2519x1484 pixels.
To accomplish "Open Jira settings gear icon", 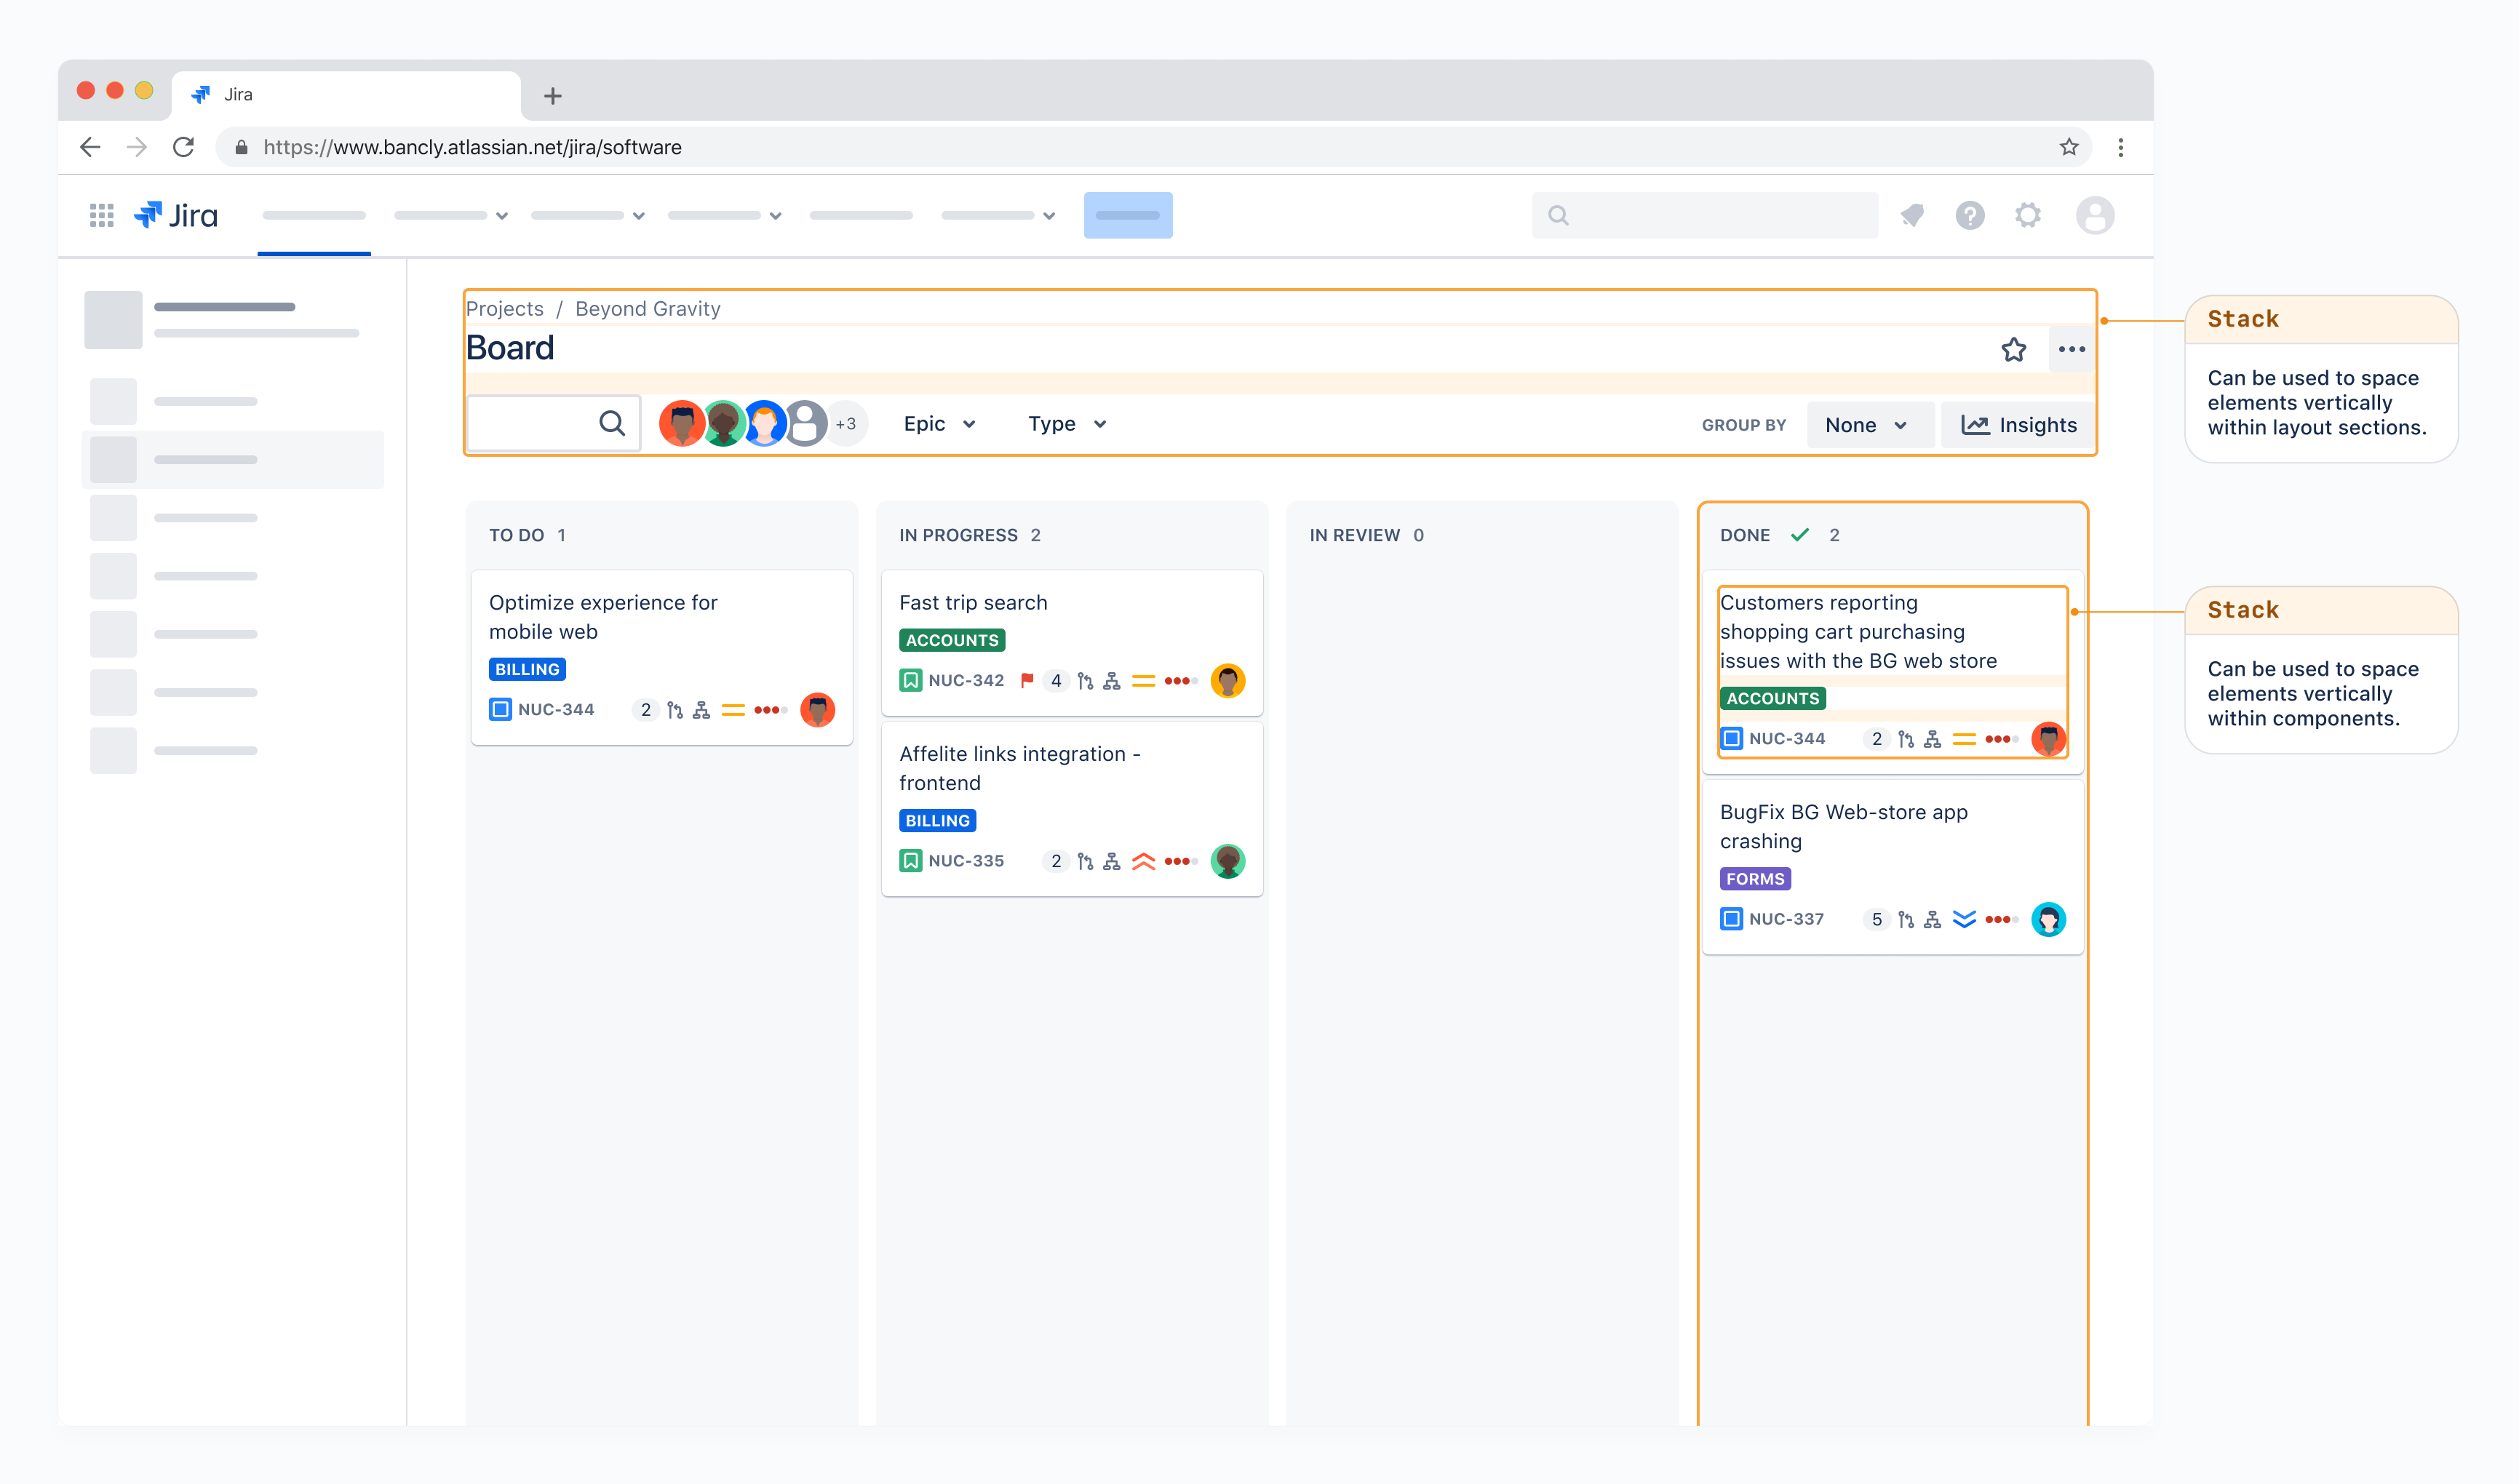I will (2027, 215).
